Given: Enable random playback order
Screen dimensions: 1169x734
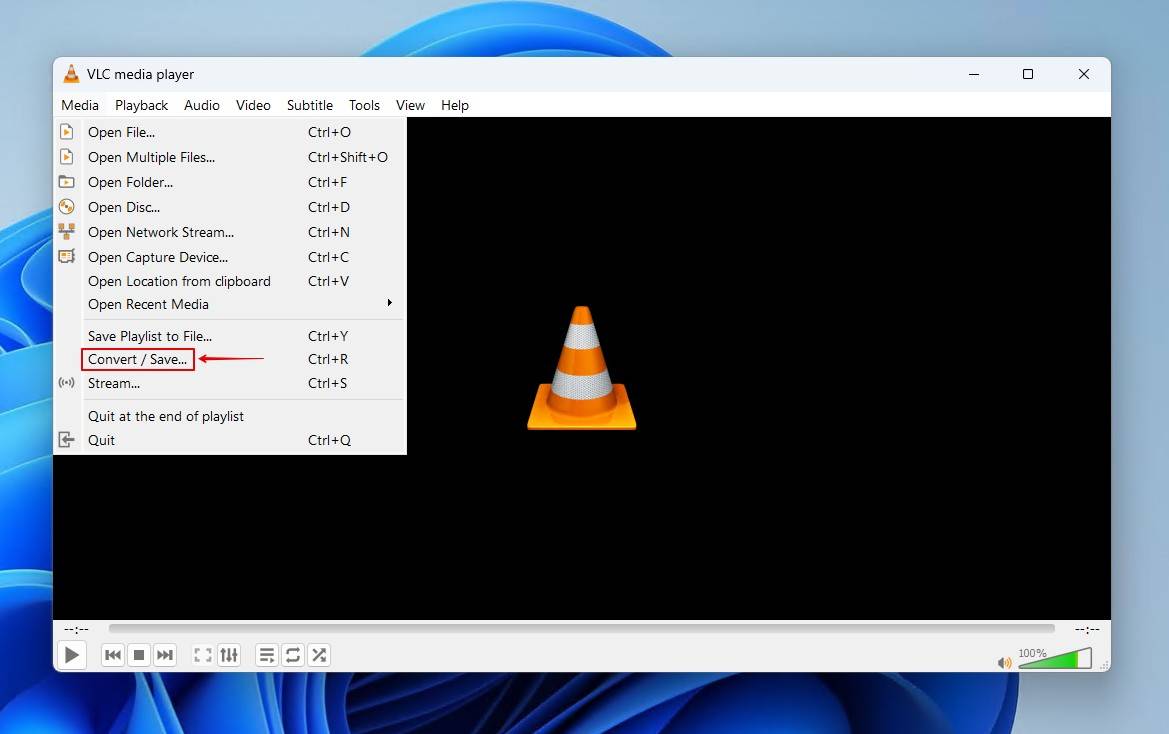Looking at the screenshot, I should pyautogui.click(x=318, y=655).
